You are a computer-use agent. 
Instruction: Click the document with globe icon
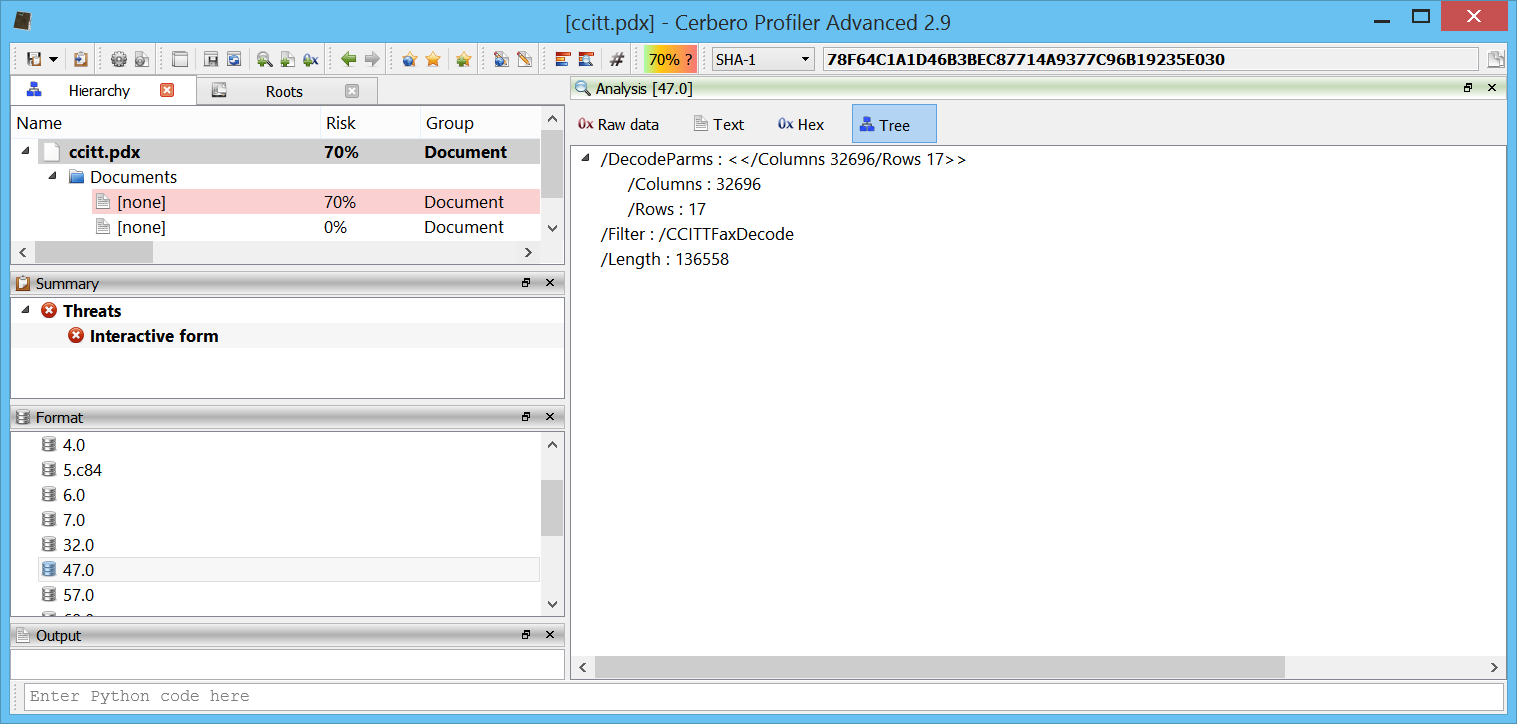(501, 59)
